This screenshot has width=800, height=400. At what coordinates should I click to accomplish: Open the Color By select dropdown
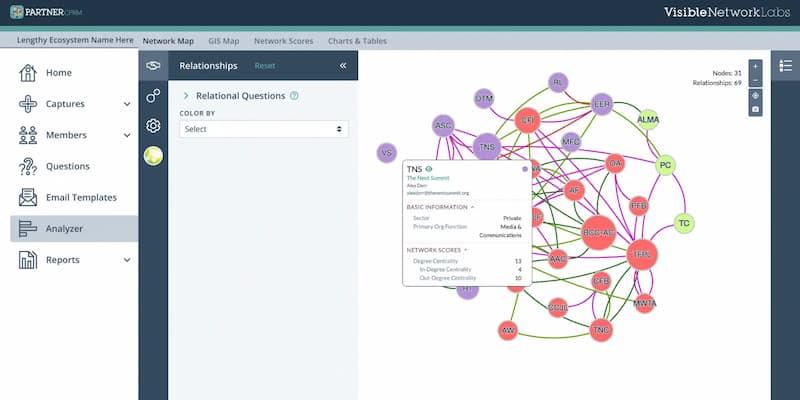264,129
